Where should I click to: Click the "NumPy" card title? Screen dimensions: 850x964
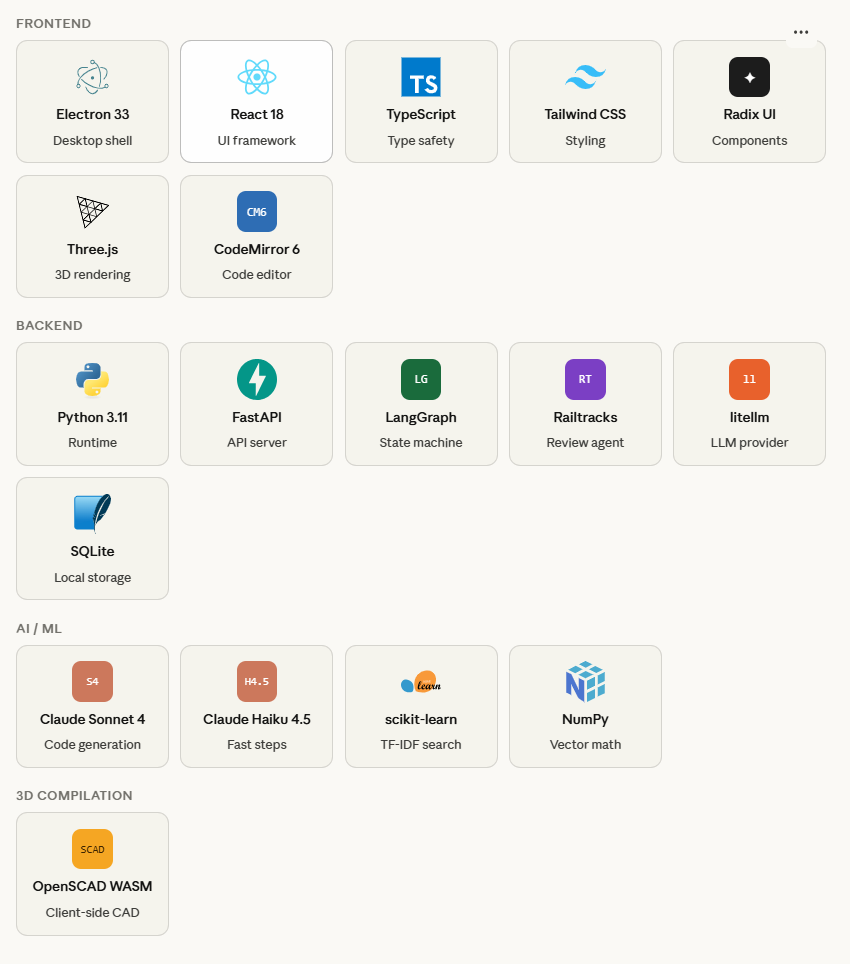click(585, 719)
